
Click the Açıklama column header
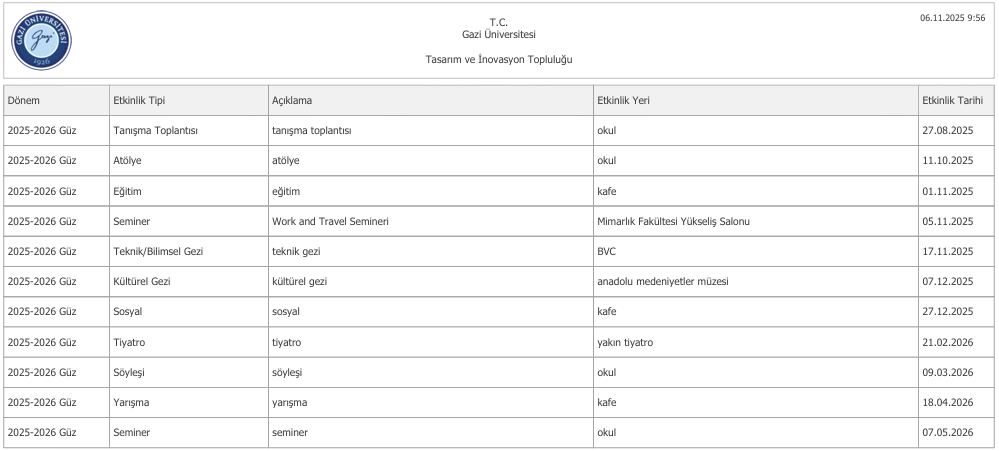(292, 100)
